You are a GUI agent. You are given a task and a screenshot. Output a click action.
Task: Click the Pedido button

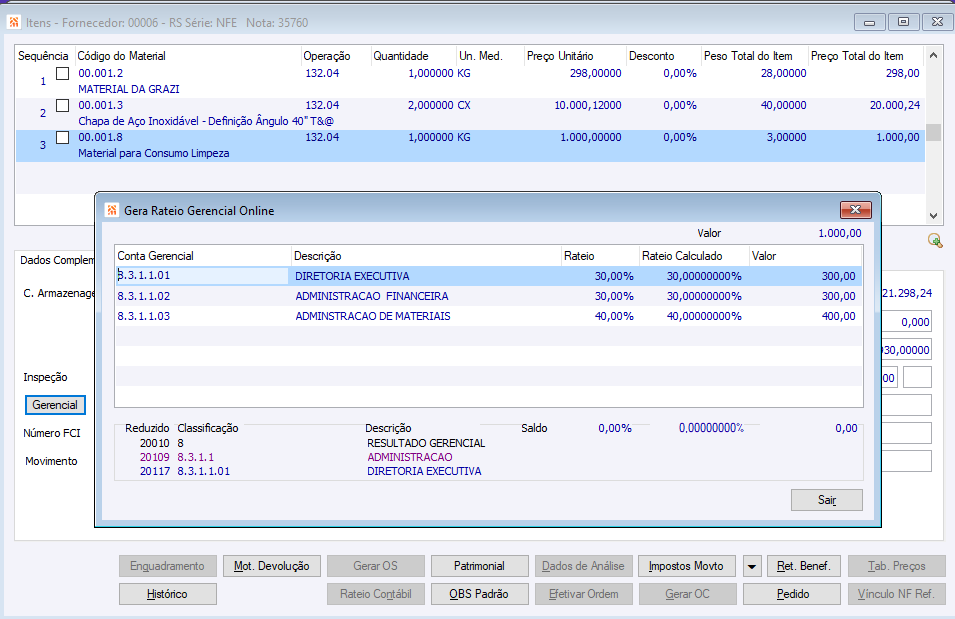pos(792,594)
